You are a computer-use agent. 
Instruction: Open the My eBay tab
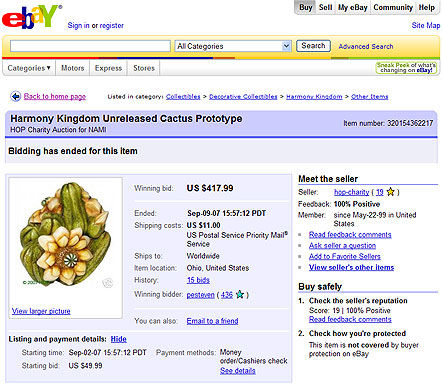pyautogui.click(x=353, y=7)
